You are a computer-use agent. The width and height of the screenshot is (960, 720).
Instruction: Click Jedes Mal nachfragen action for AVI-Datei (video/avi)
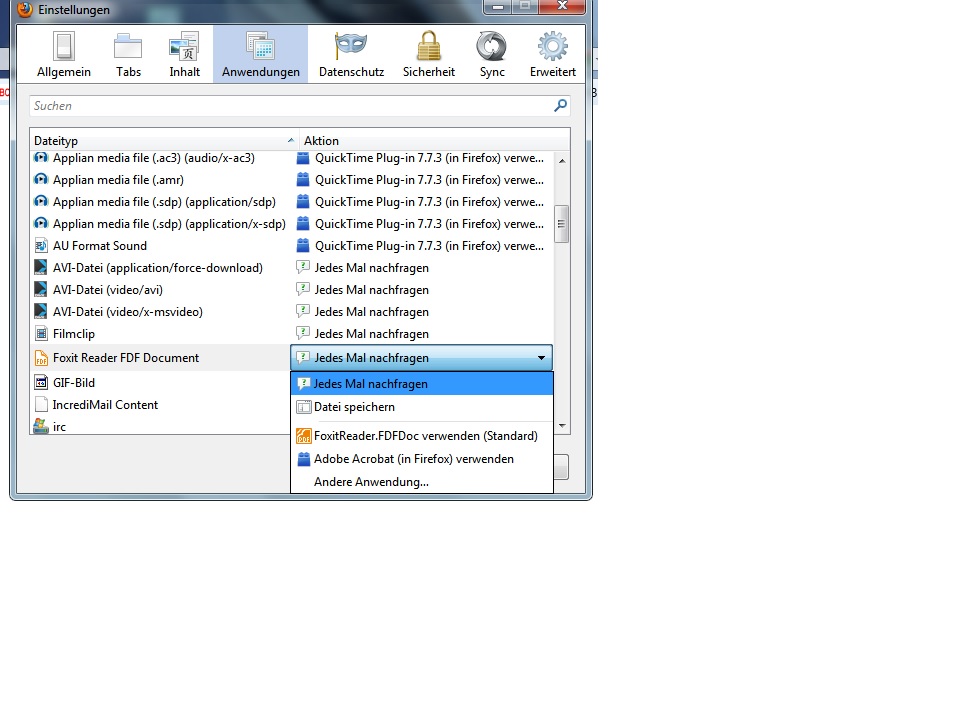point(362,290)
